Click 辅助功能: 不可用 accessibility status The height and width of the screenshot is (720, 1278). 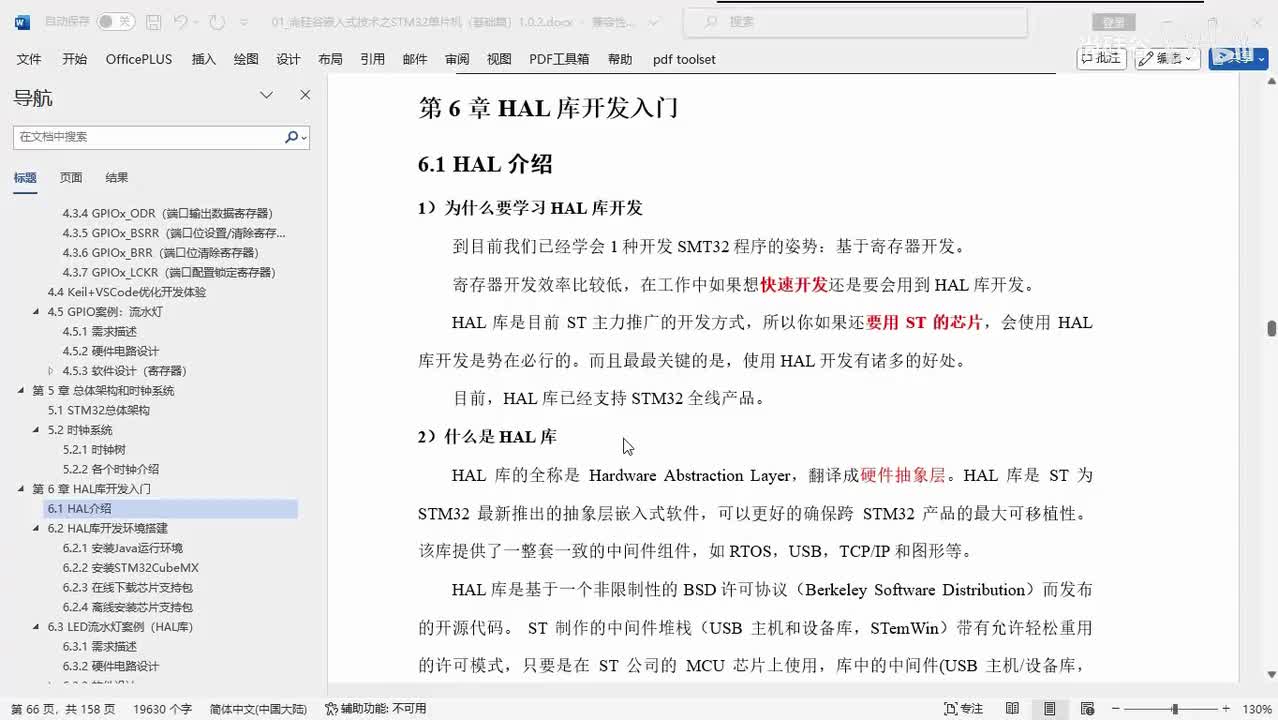(x=376, y=708)
